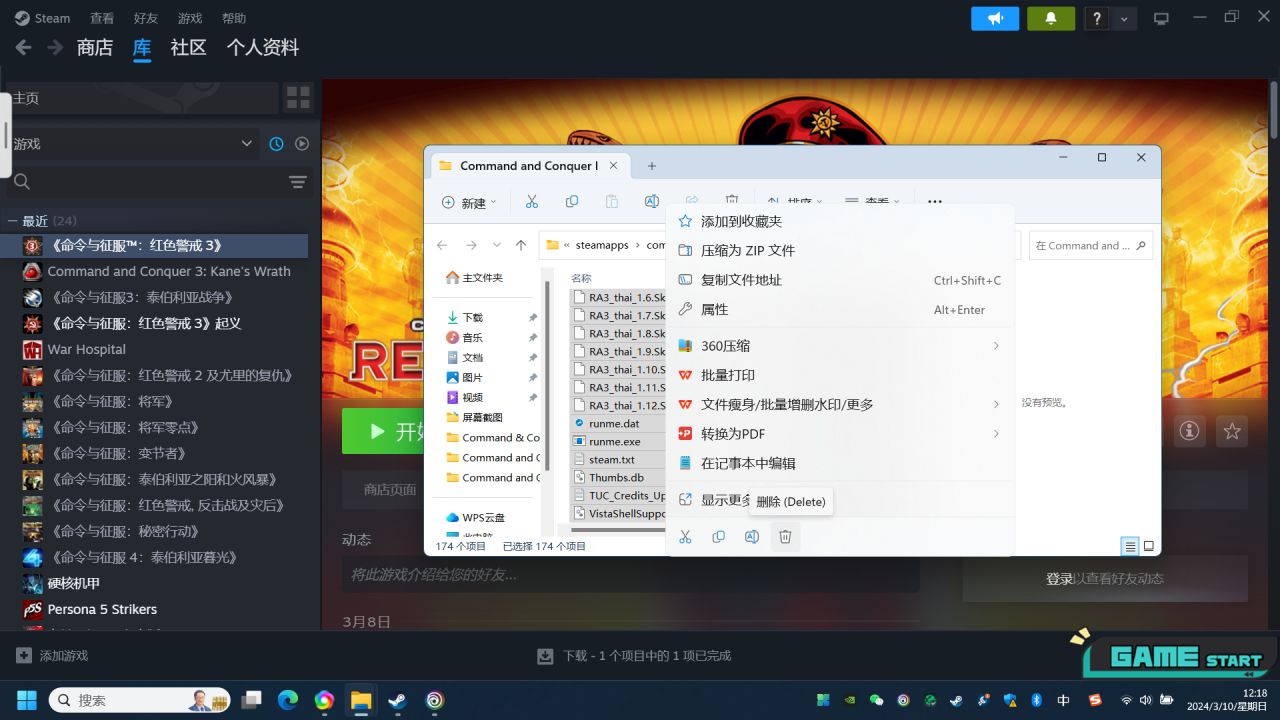Select Command and Conquer 3: Kane's Wrath
The image size is (1280, 720).
point(169,271)
